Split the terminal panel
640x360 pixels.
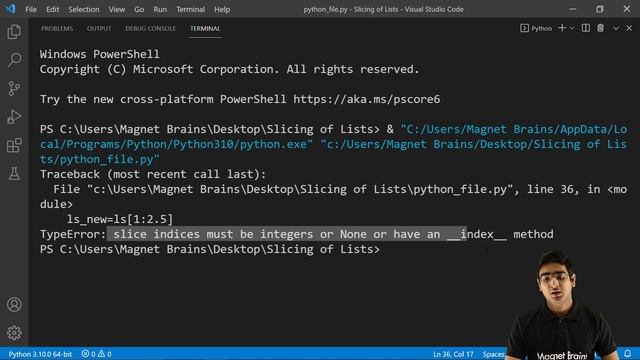tap(586, 28)
